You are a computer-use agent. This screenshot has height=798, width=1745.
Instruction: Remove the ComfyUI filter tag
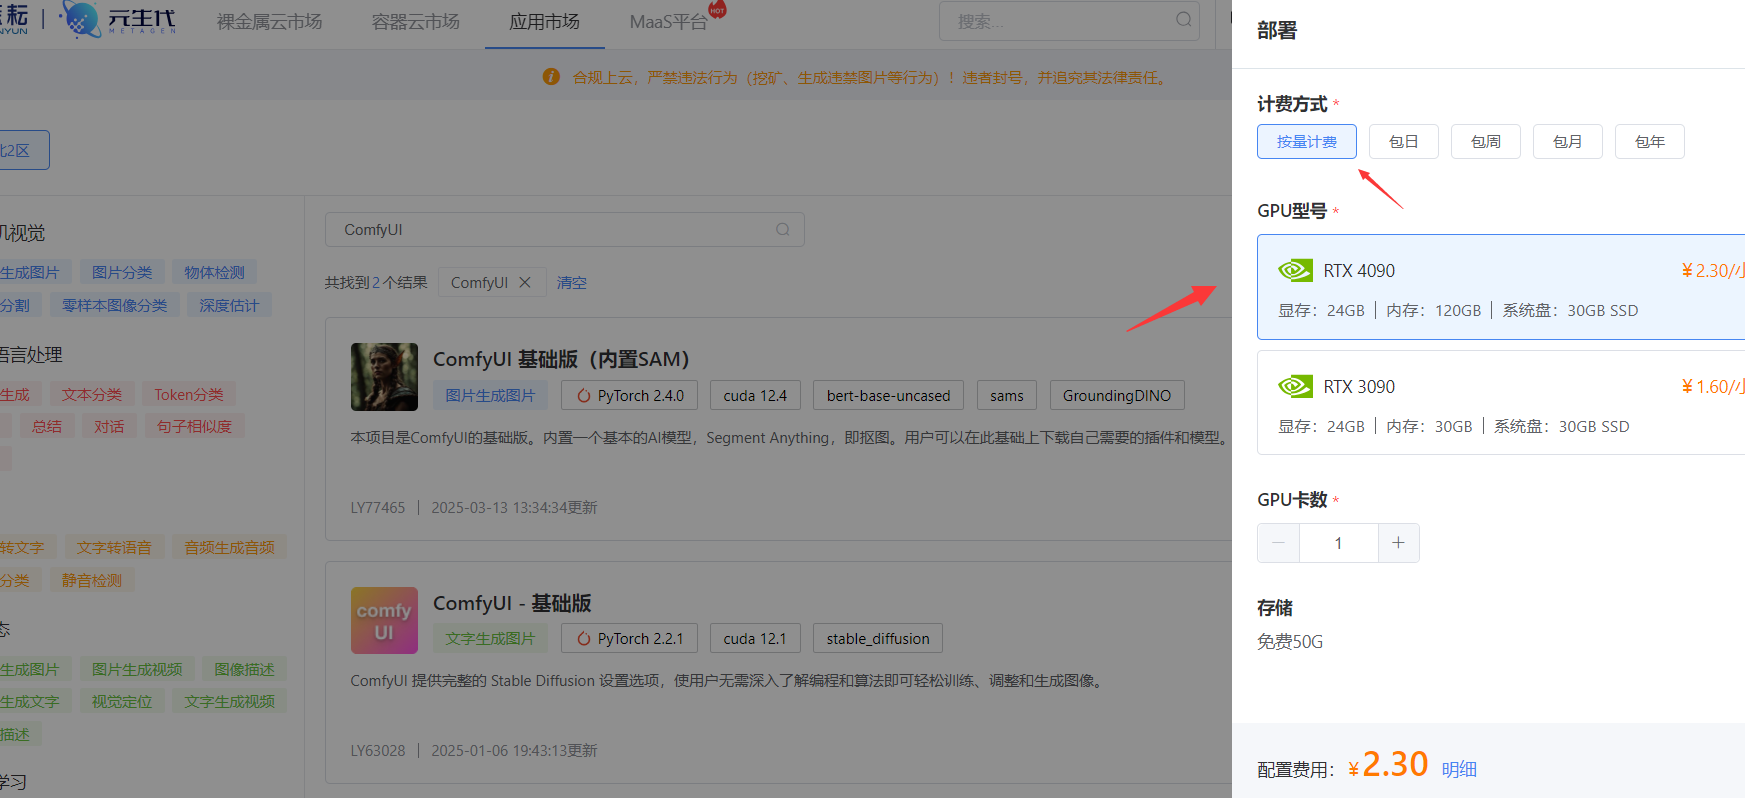[x=524, y=283]
